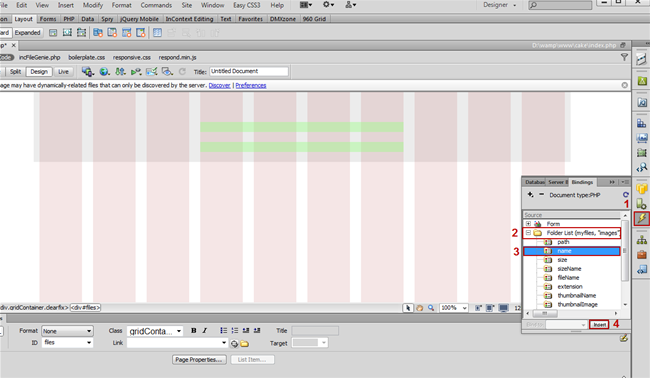The image size is (650, 378).
Task: Switch to the Server Behaviors panel tab
Action: [558, 182]
